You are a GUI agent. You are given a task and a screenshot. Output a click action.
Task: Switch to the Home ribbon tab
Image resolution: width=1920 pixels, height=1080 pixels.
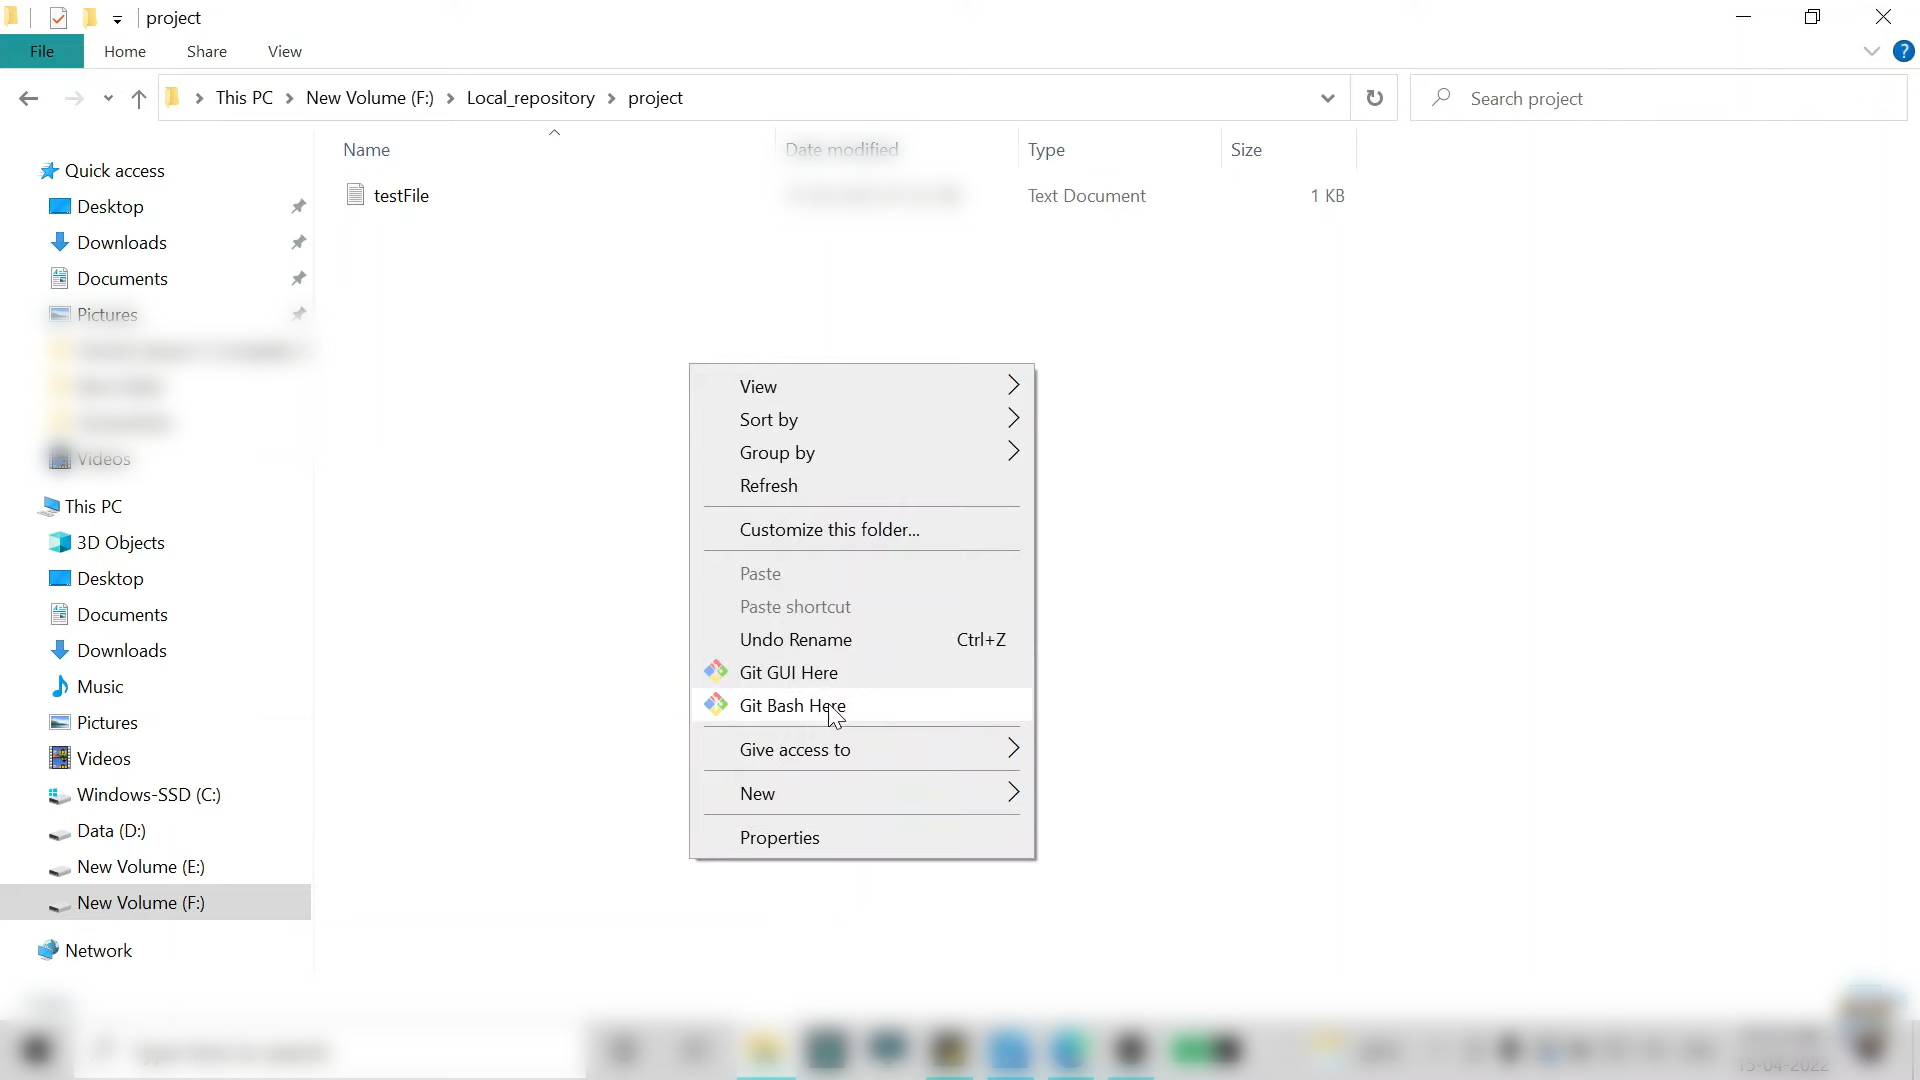(x=125, y=51)
